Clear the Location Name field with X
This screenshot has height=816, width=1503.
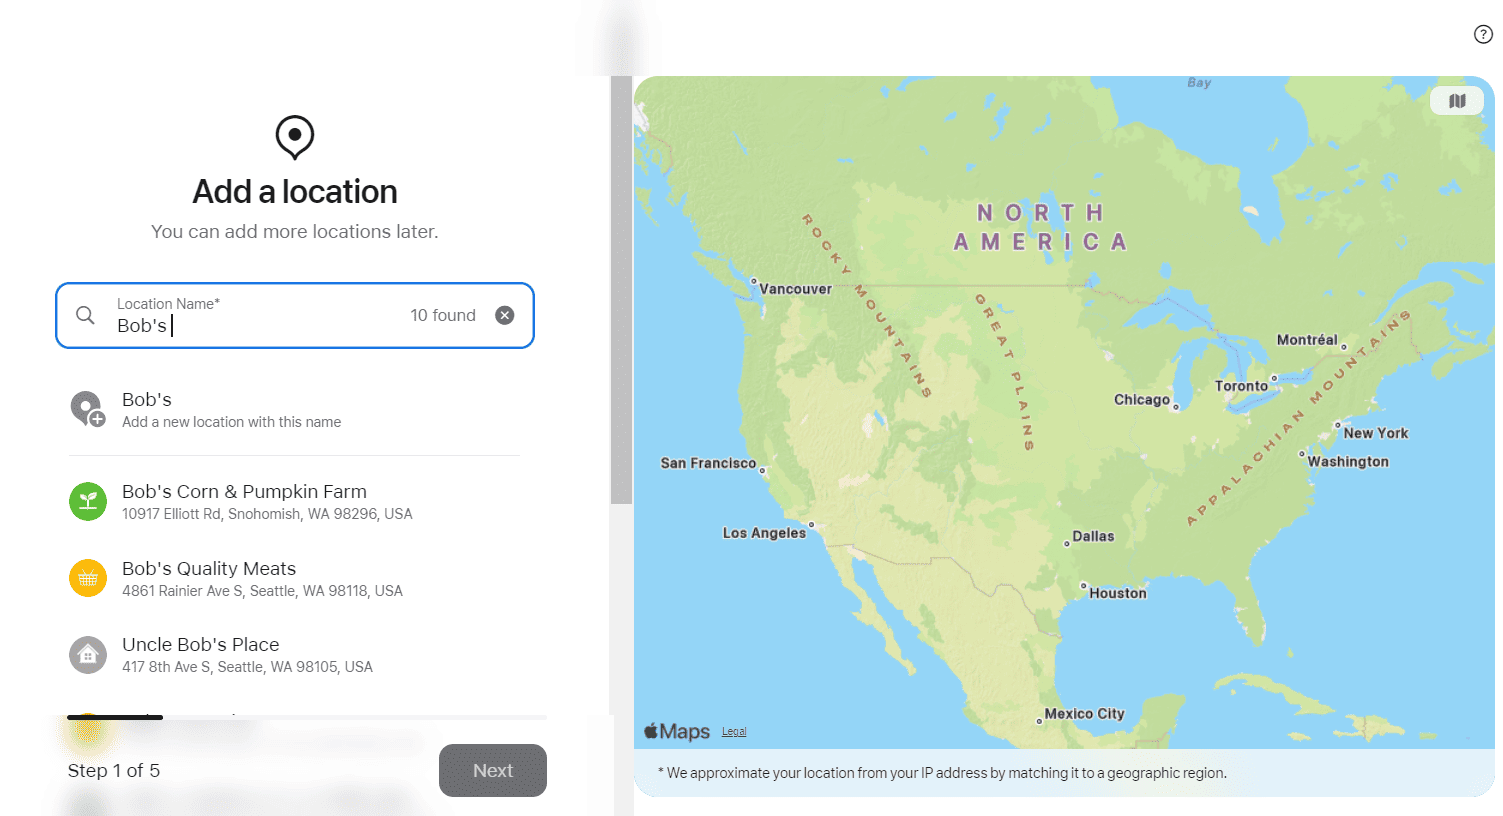505,316
